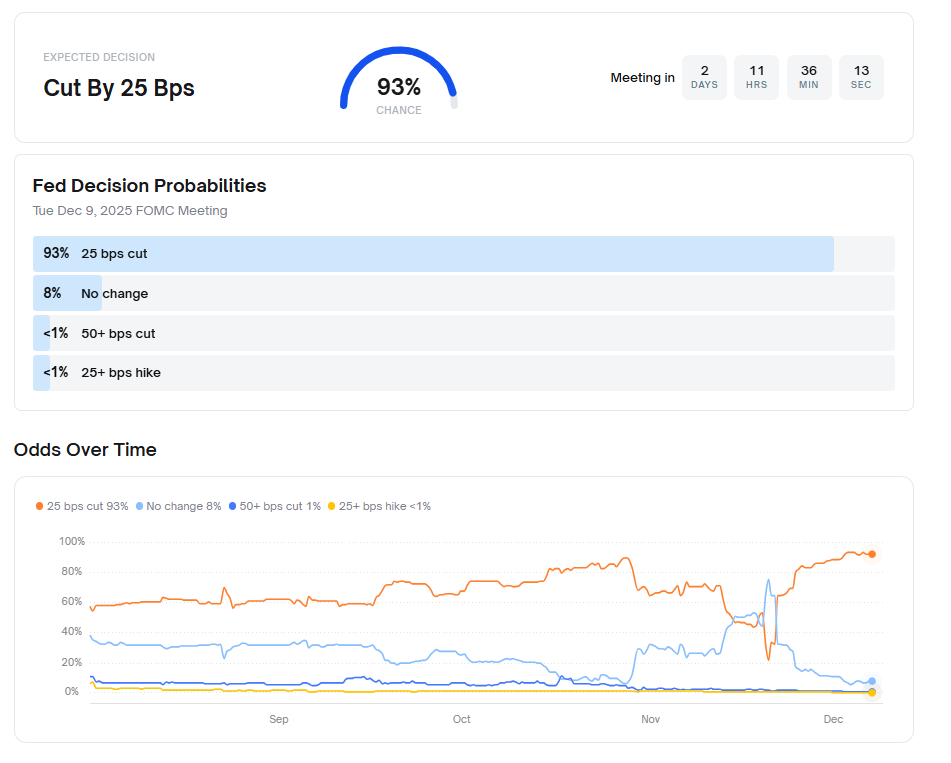The height and width of the screenshot is (763, 951).
Task: Select the 50+ bps cut probability row
Action: (x=463, y=333)
